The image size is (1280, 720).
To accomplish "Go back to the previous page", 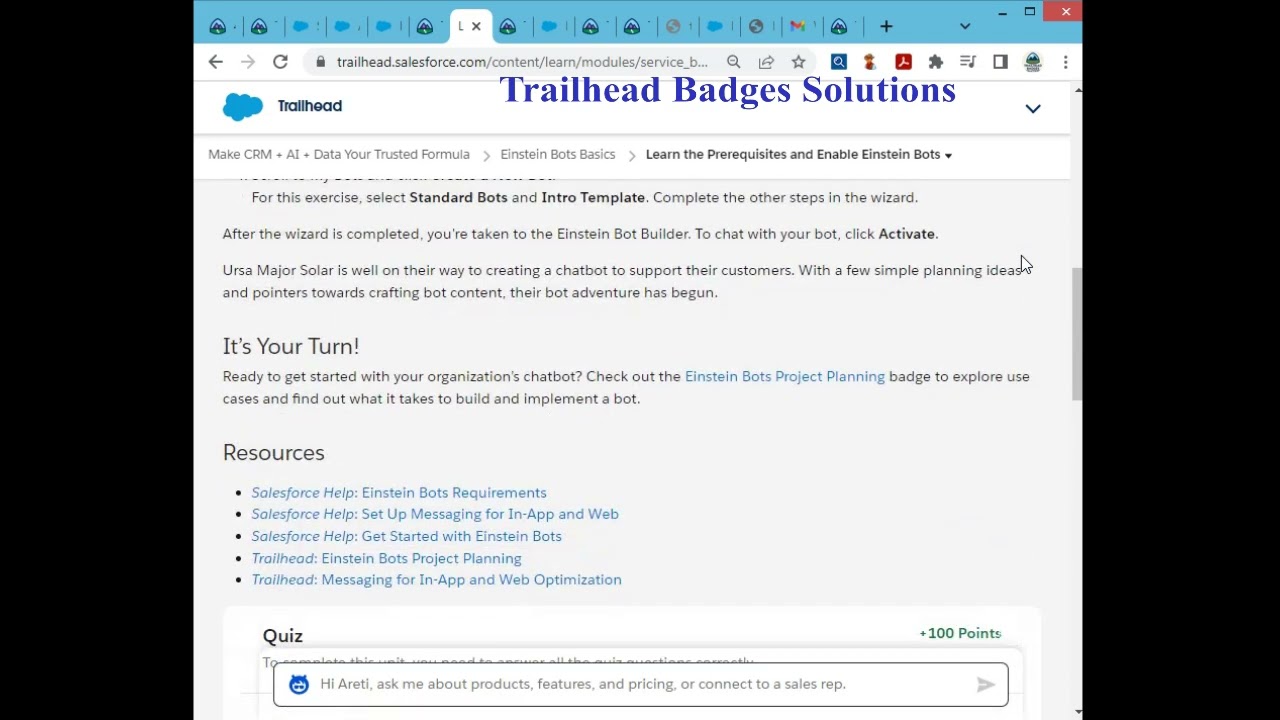I will click(x=215, y=62).
